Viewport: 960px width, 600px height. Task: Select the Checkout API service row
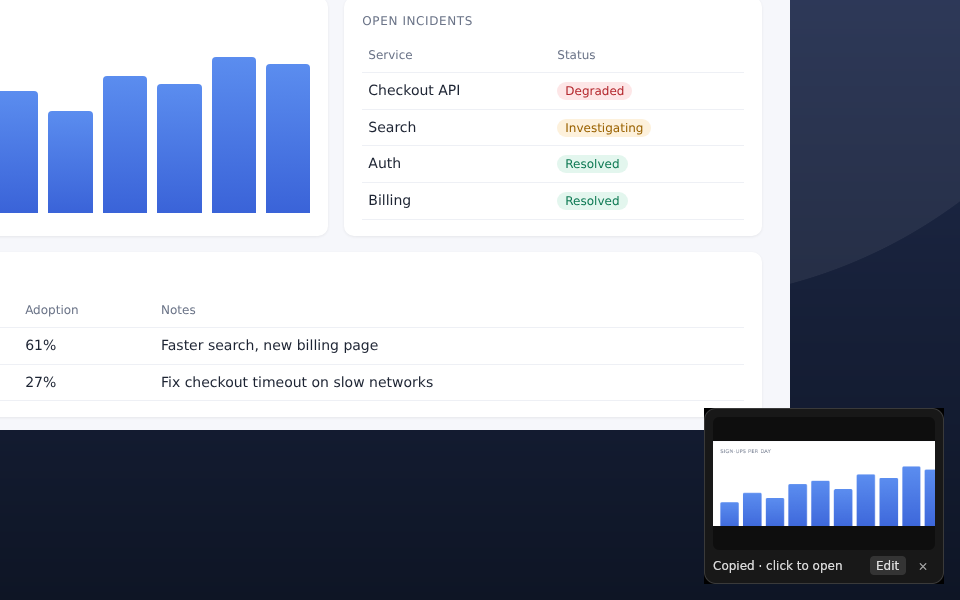click(553, 91)
